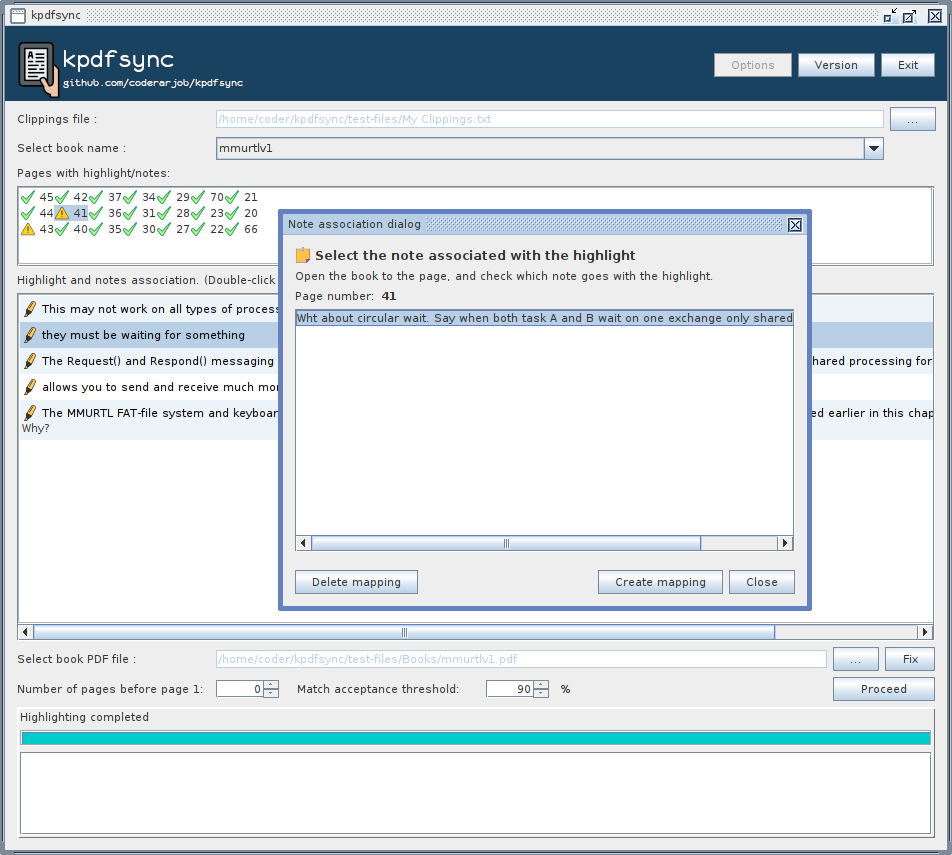Select page 30 in pages list
This screenshot has width=952, height=855.
[140, 230]
